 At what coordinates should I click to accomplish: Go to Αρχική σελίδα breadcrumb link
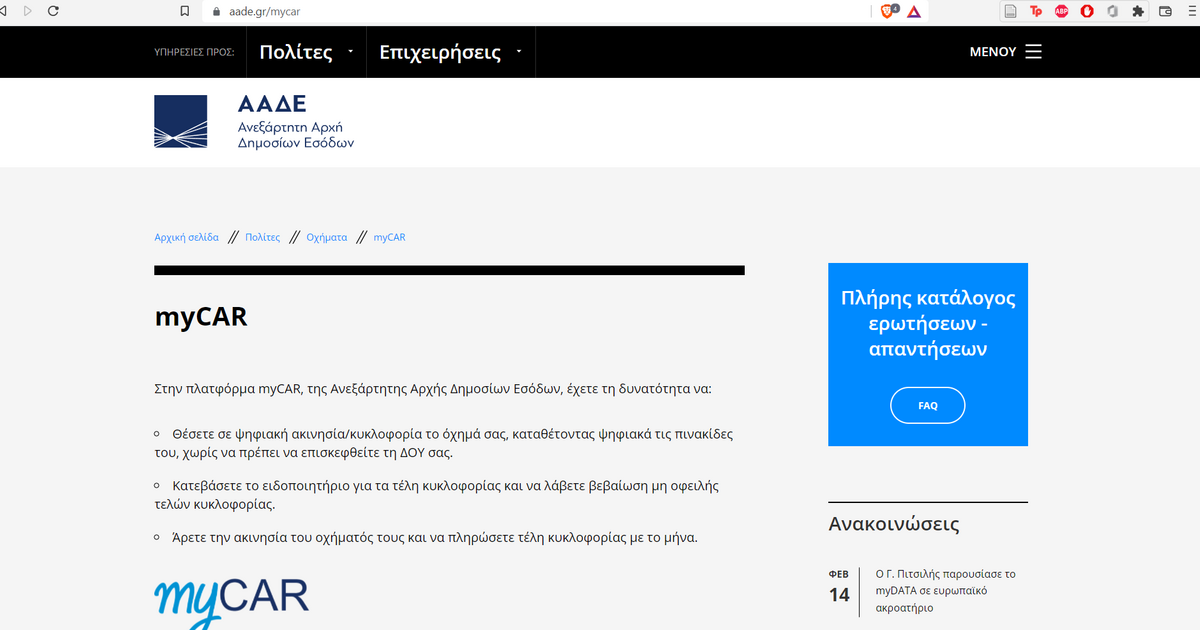pos(186,237)
